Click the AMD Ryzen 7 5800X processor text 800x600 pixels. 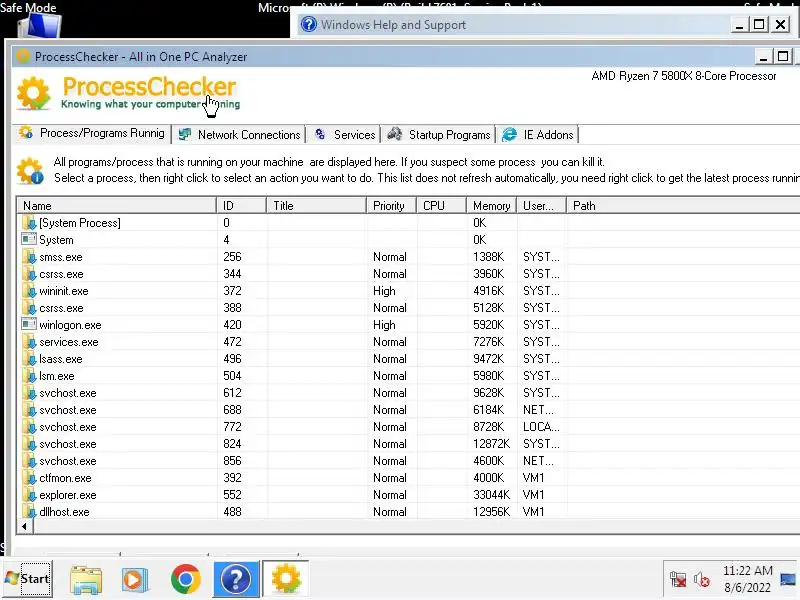coord(684,76)
